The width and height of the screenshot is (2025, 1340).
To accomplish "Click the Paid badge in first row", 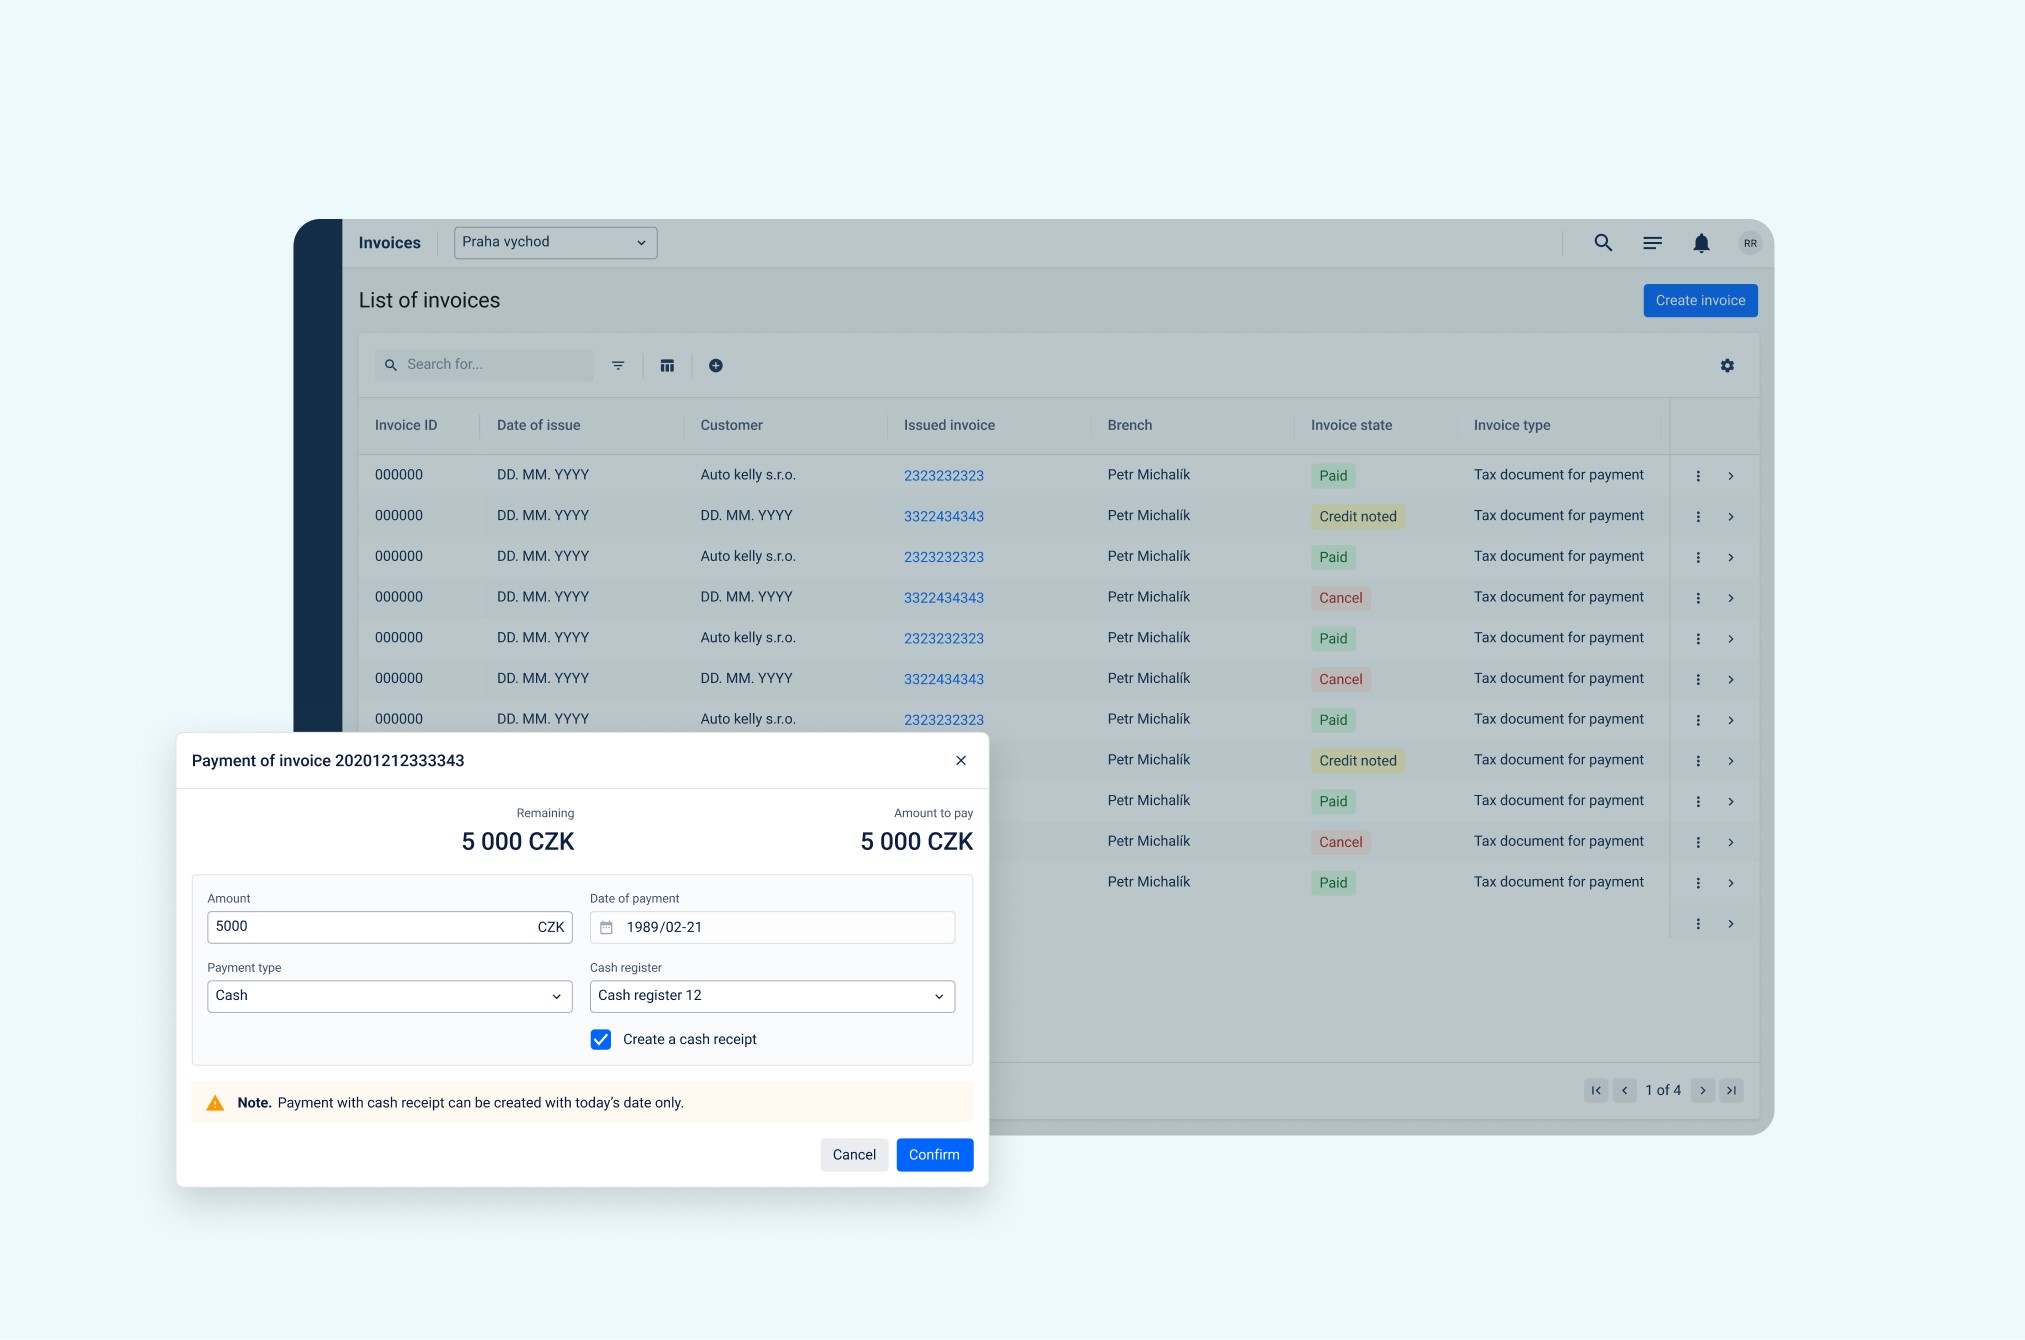I will [1333, 476].
